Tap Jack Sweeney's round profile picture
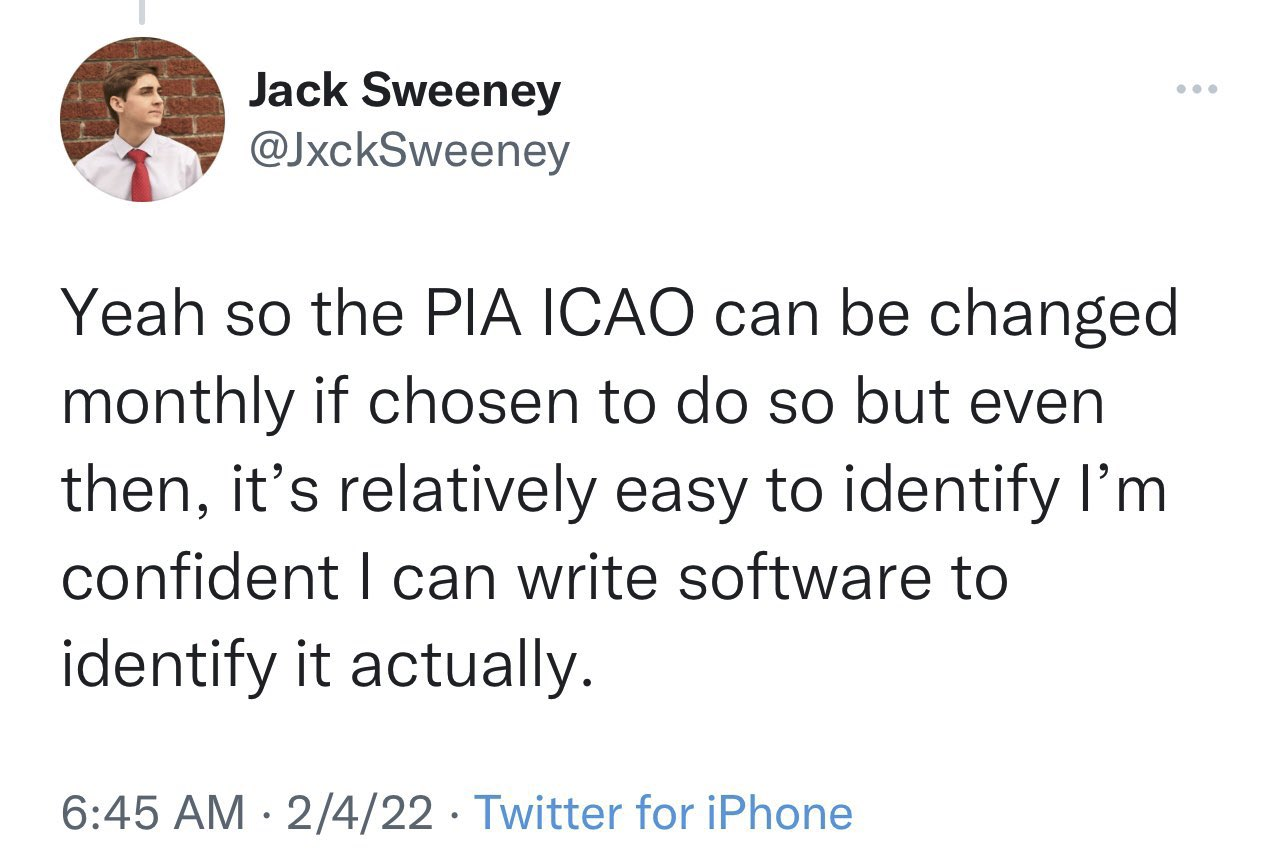 point(143,119)
